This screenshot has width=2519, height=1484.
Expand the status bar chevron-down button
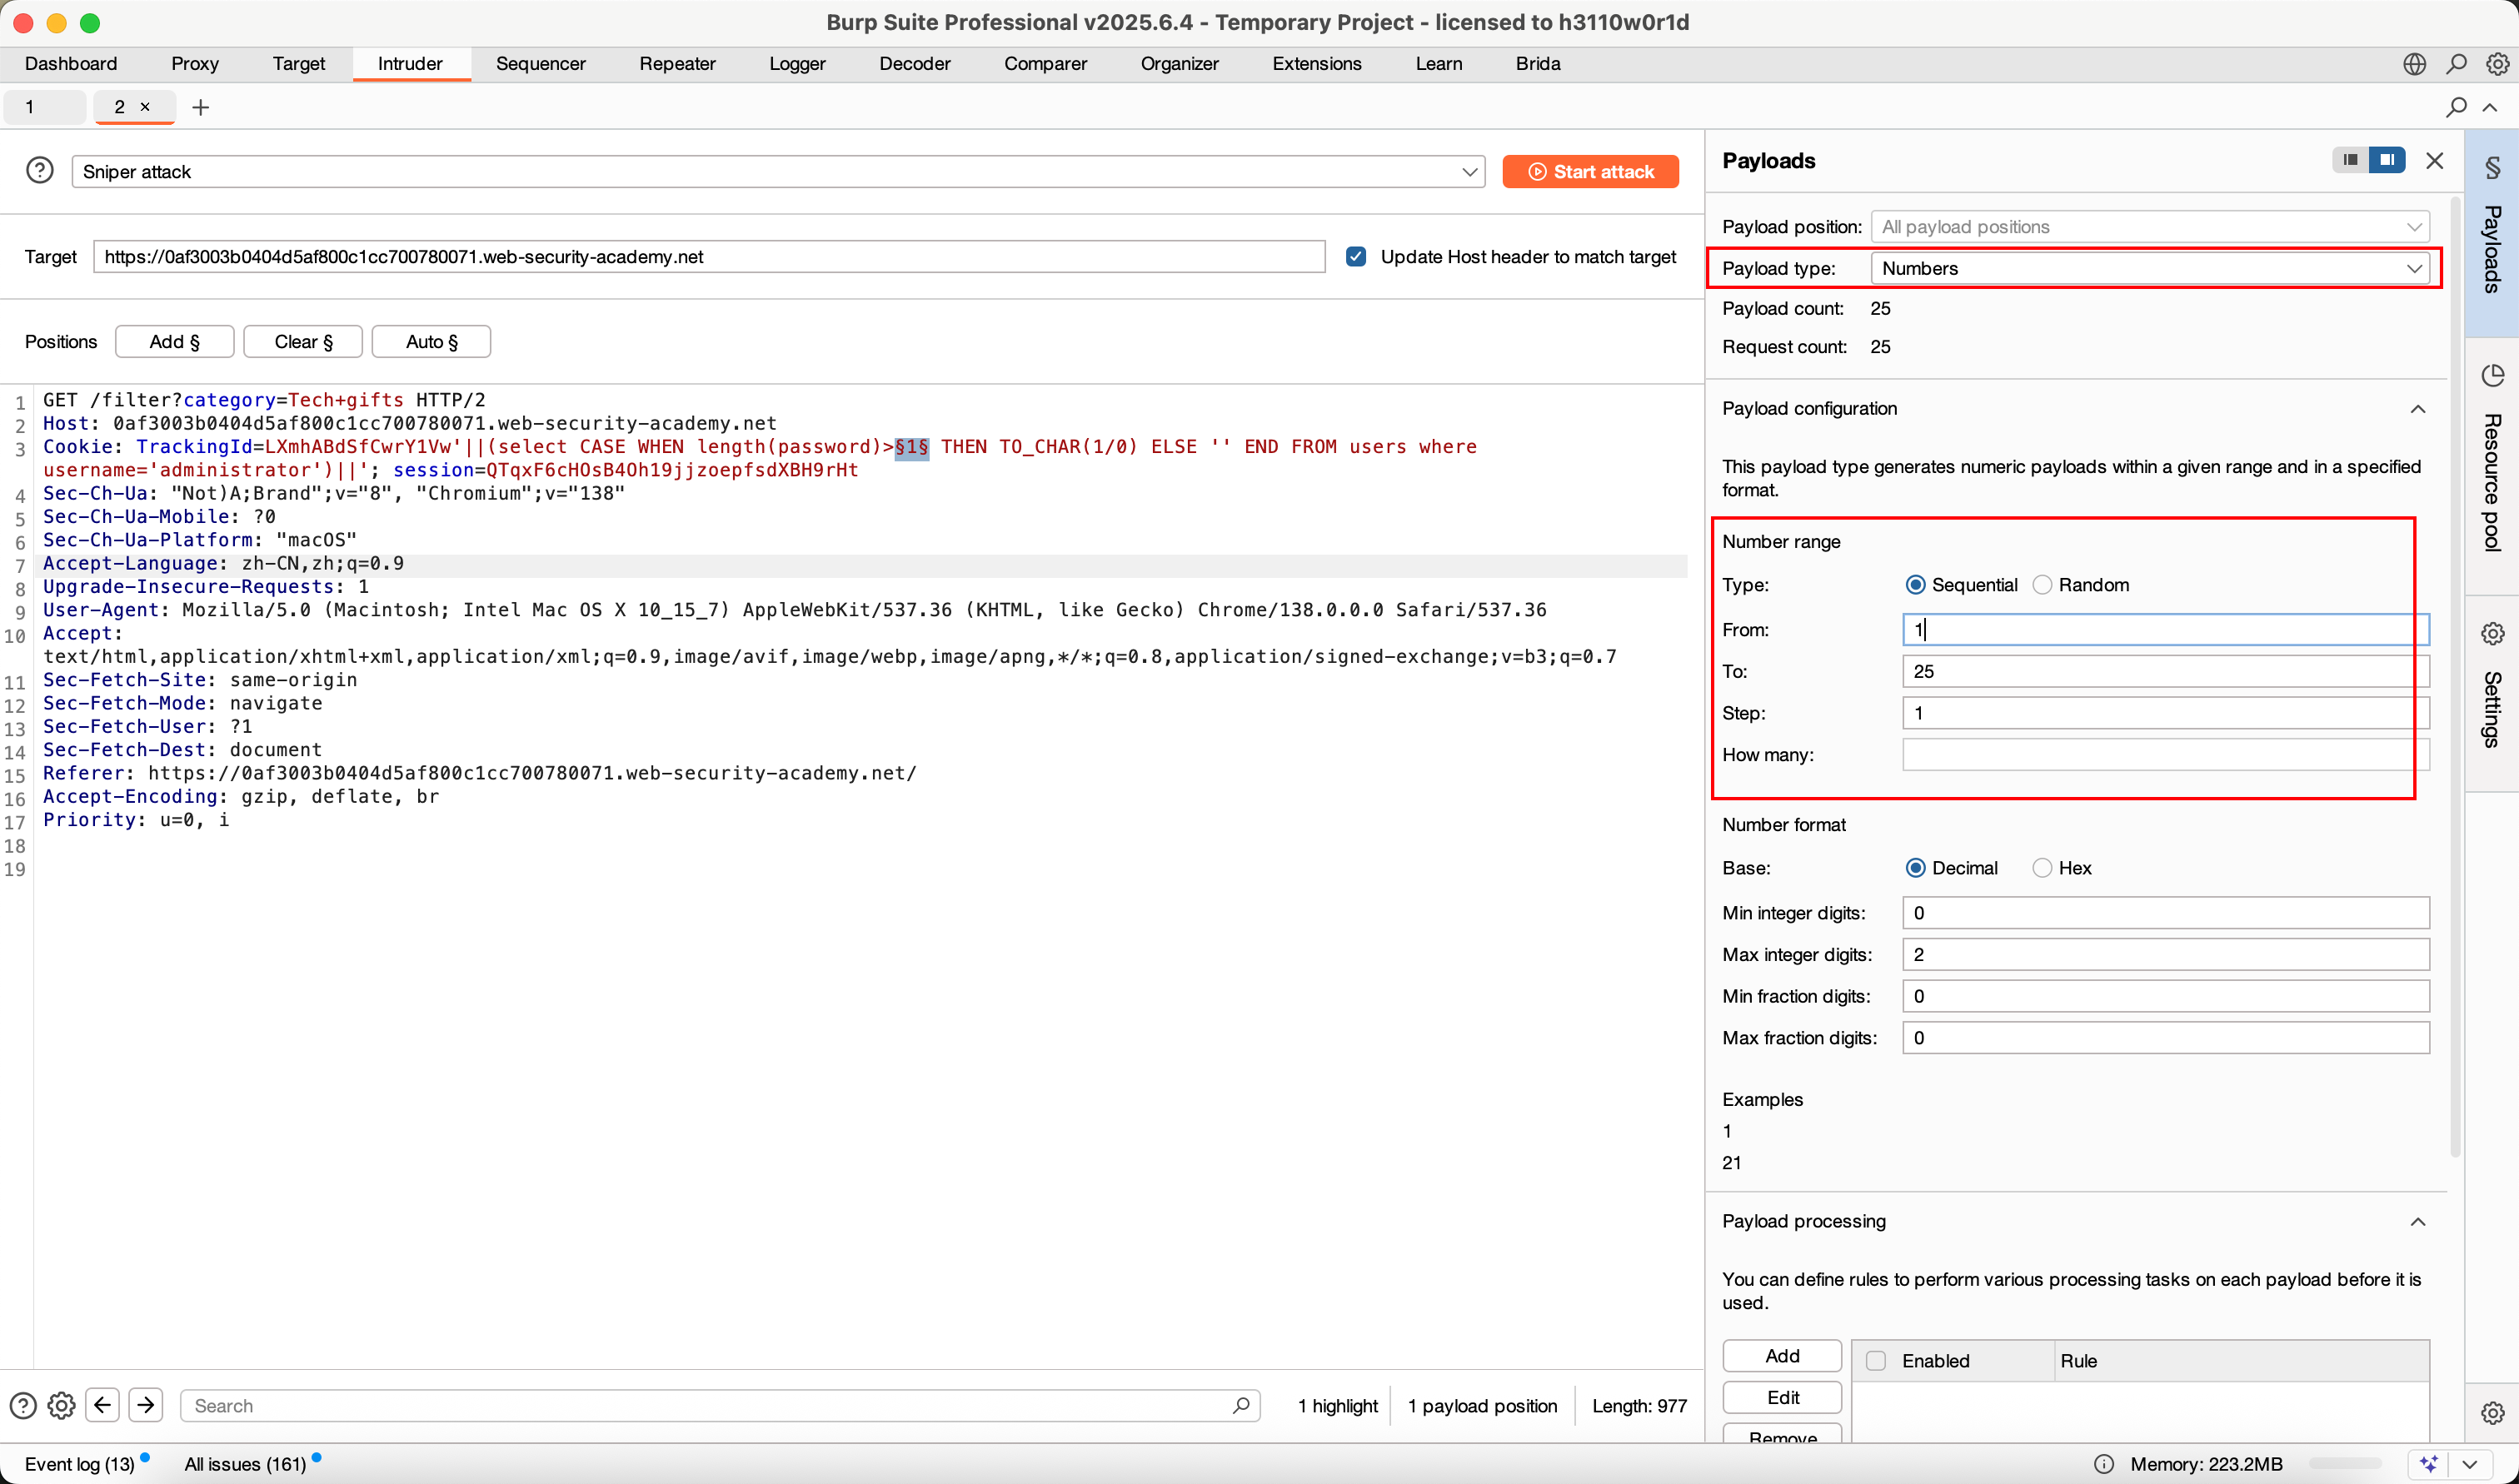pos(2470,1464)
